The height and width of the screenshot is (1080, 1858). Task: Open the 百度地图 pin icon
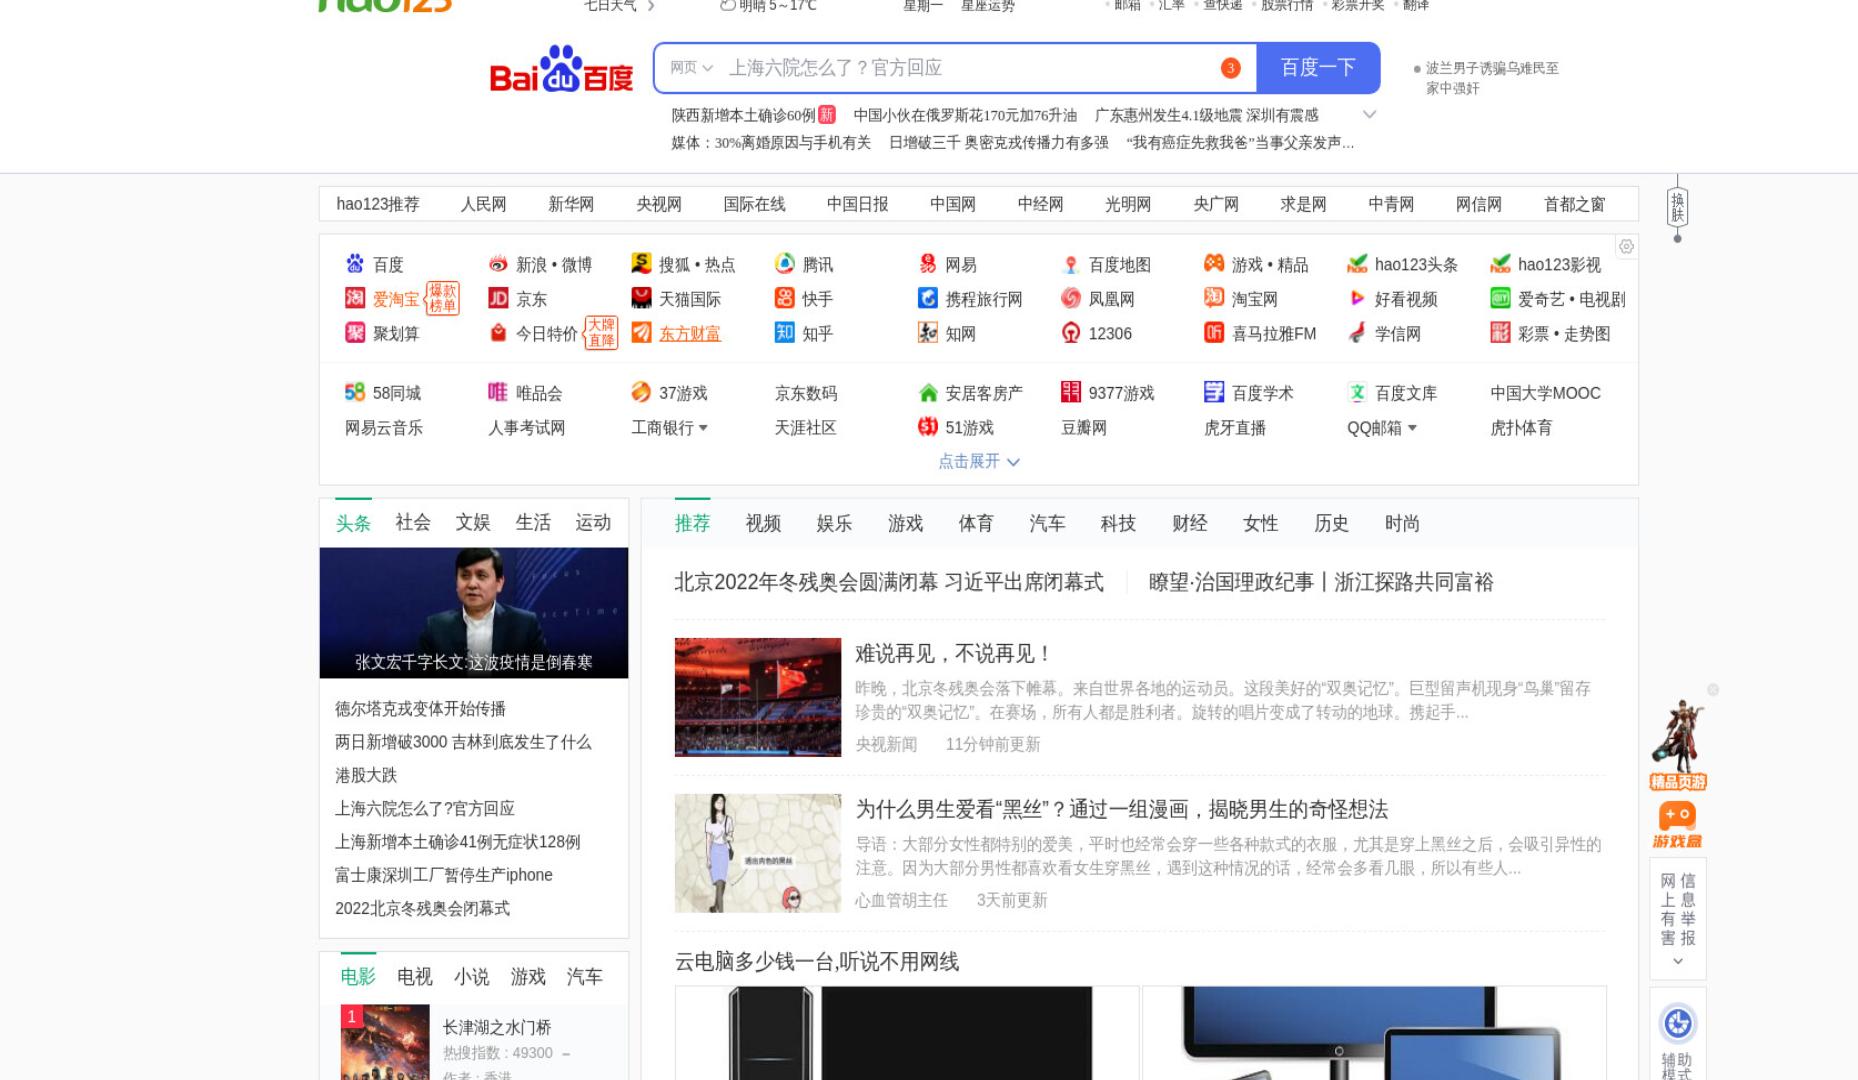pyautogui.click(x=1071, y=264)
